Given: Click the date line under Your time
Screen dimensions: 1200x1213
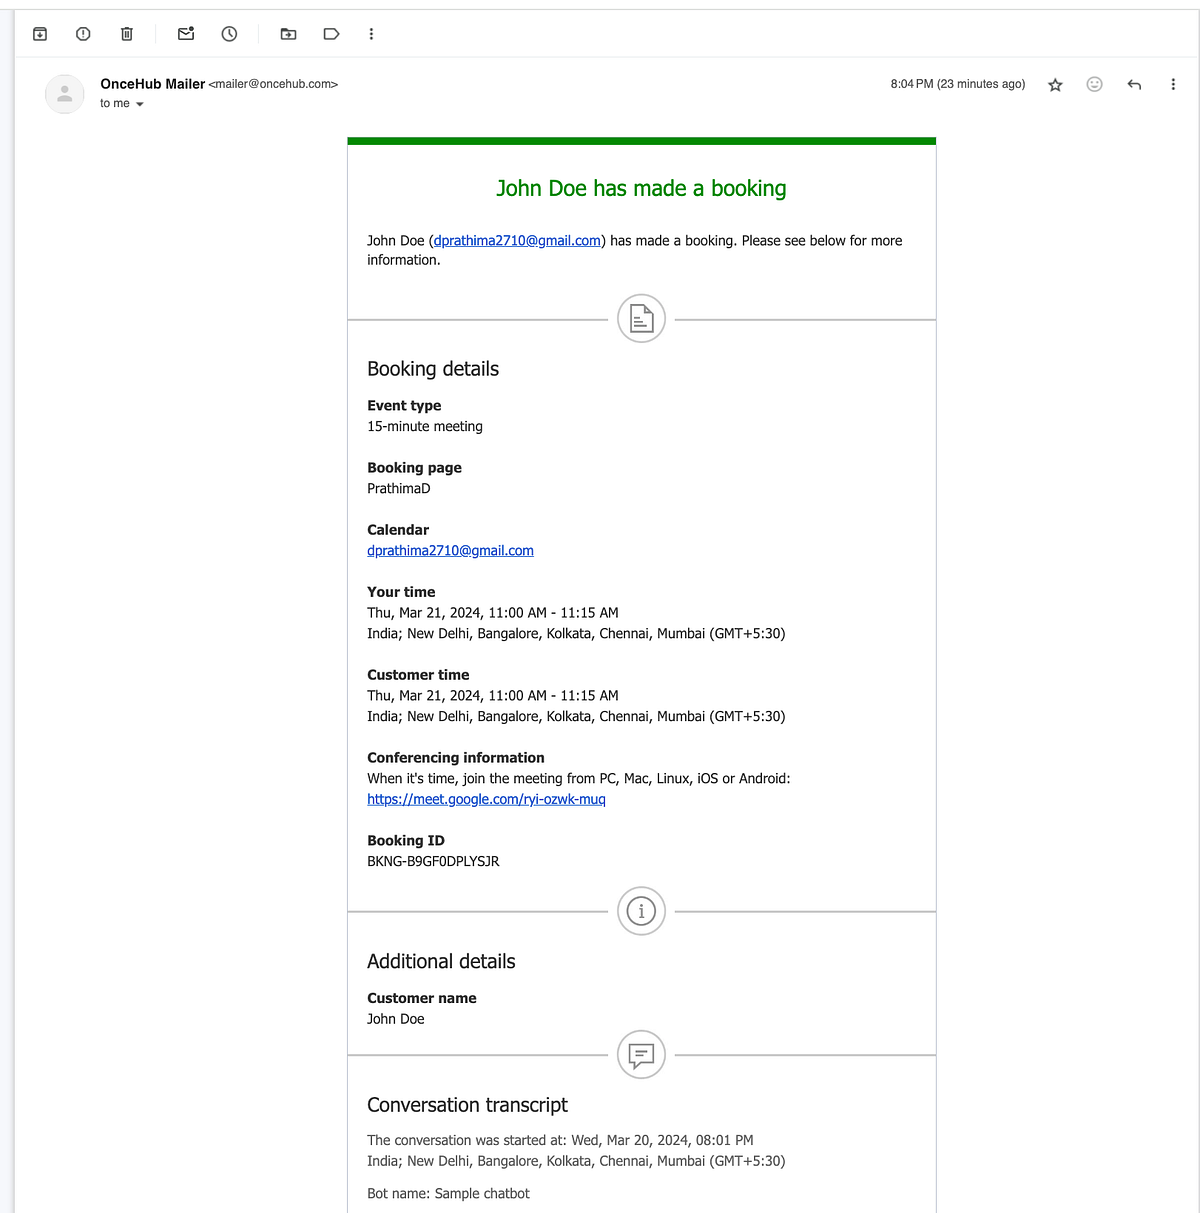Looking at the screenshot, I should [x=493, y=613].
